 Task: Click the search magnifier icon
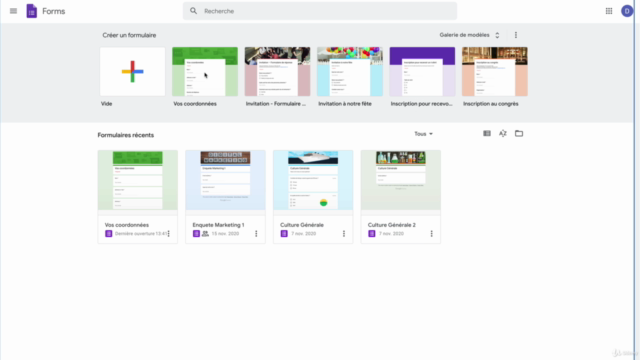(x=193, y=11)
